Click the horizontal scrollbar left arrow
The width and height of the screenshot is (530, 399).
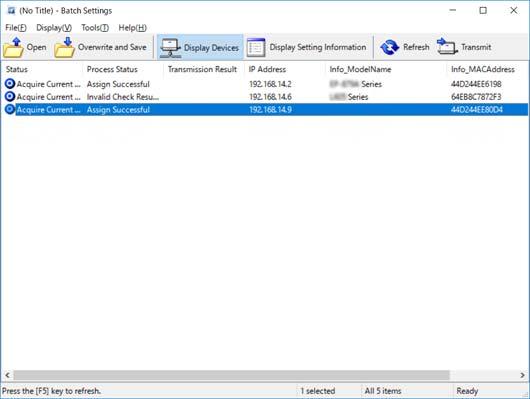click(7, 375)
